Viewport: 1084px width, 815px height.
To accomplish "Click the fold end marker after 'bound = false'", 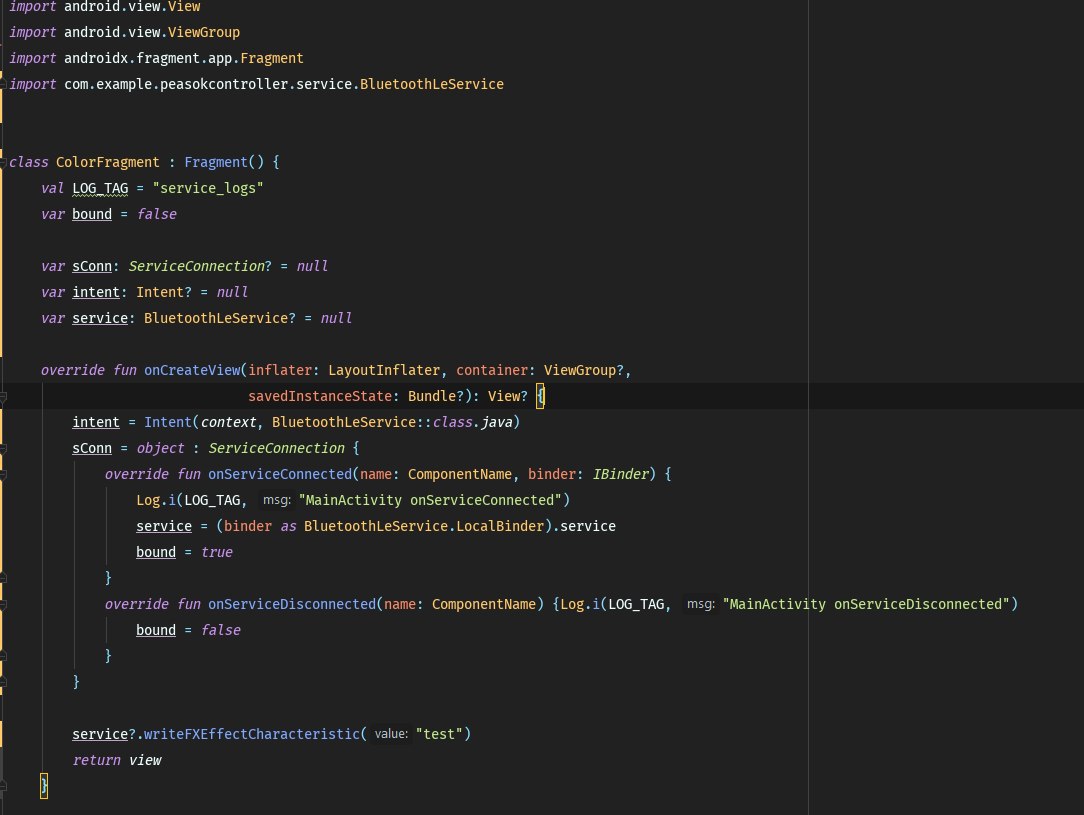I will [3, 656].
